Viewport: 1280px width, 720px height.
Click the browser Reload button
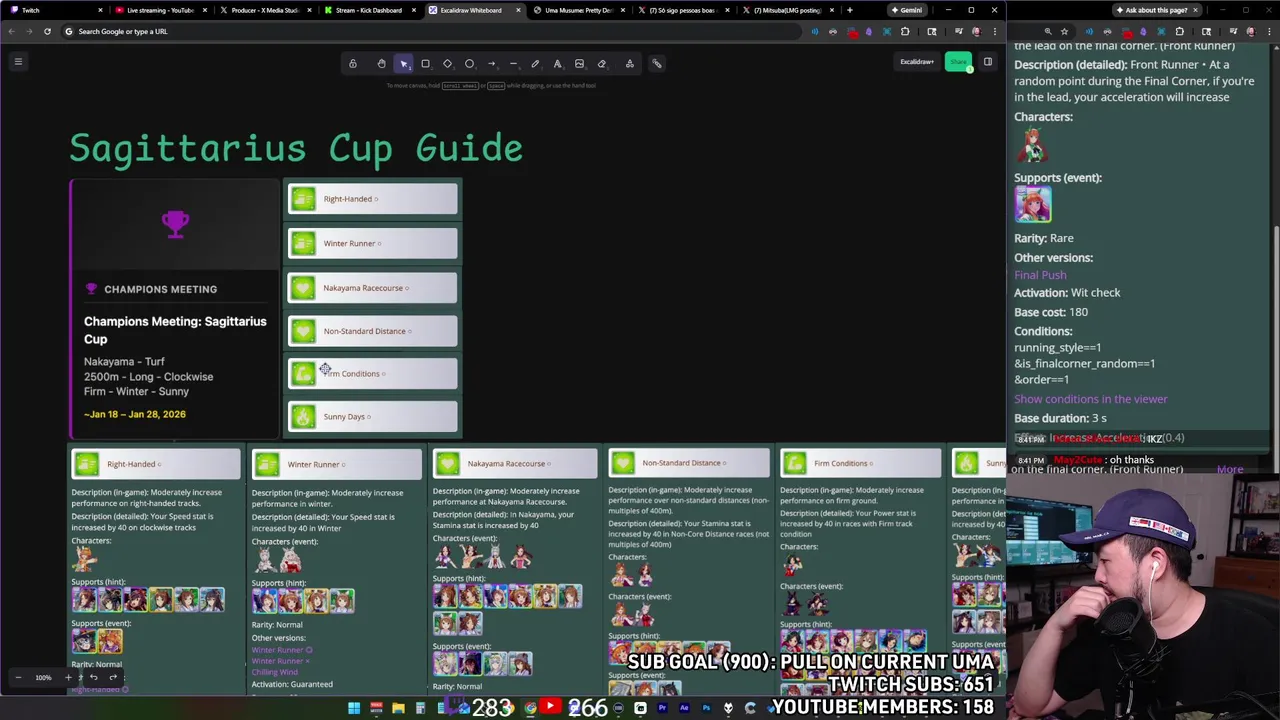(x=47, y=31)
